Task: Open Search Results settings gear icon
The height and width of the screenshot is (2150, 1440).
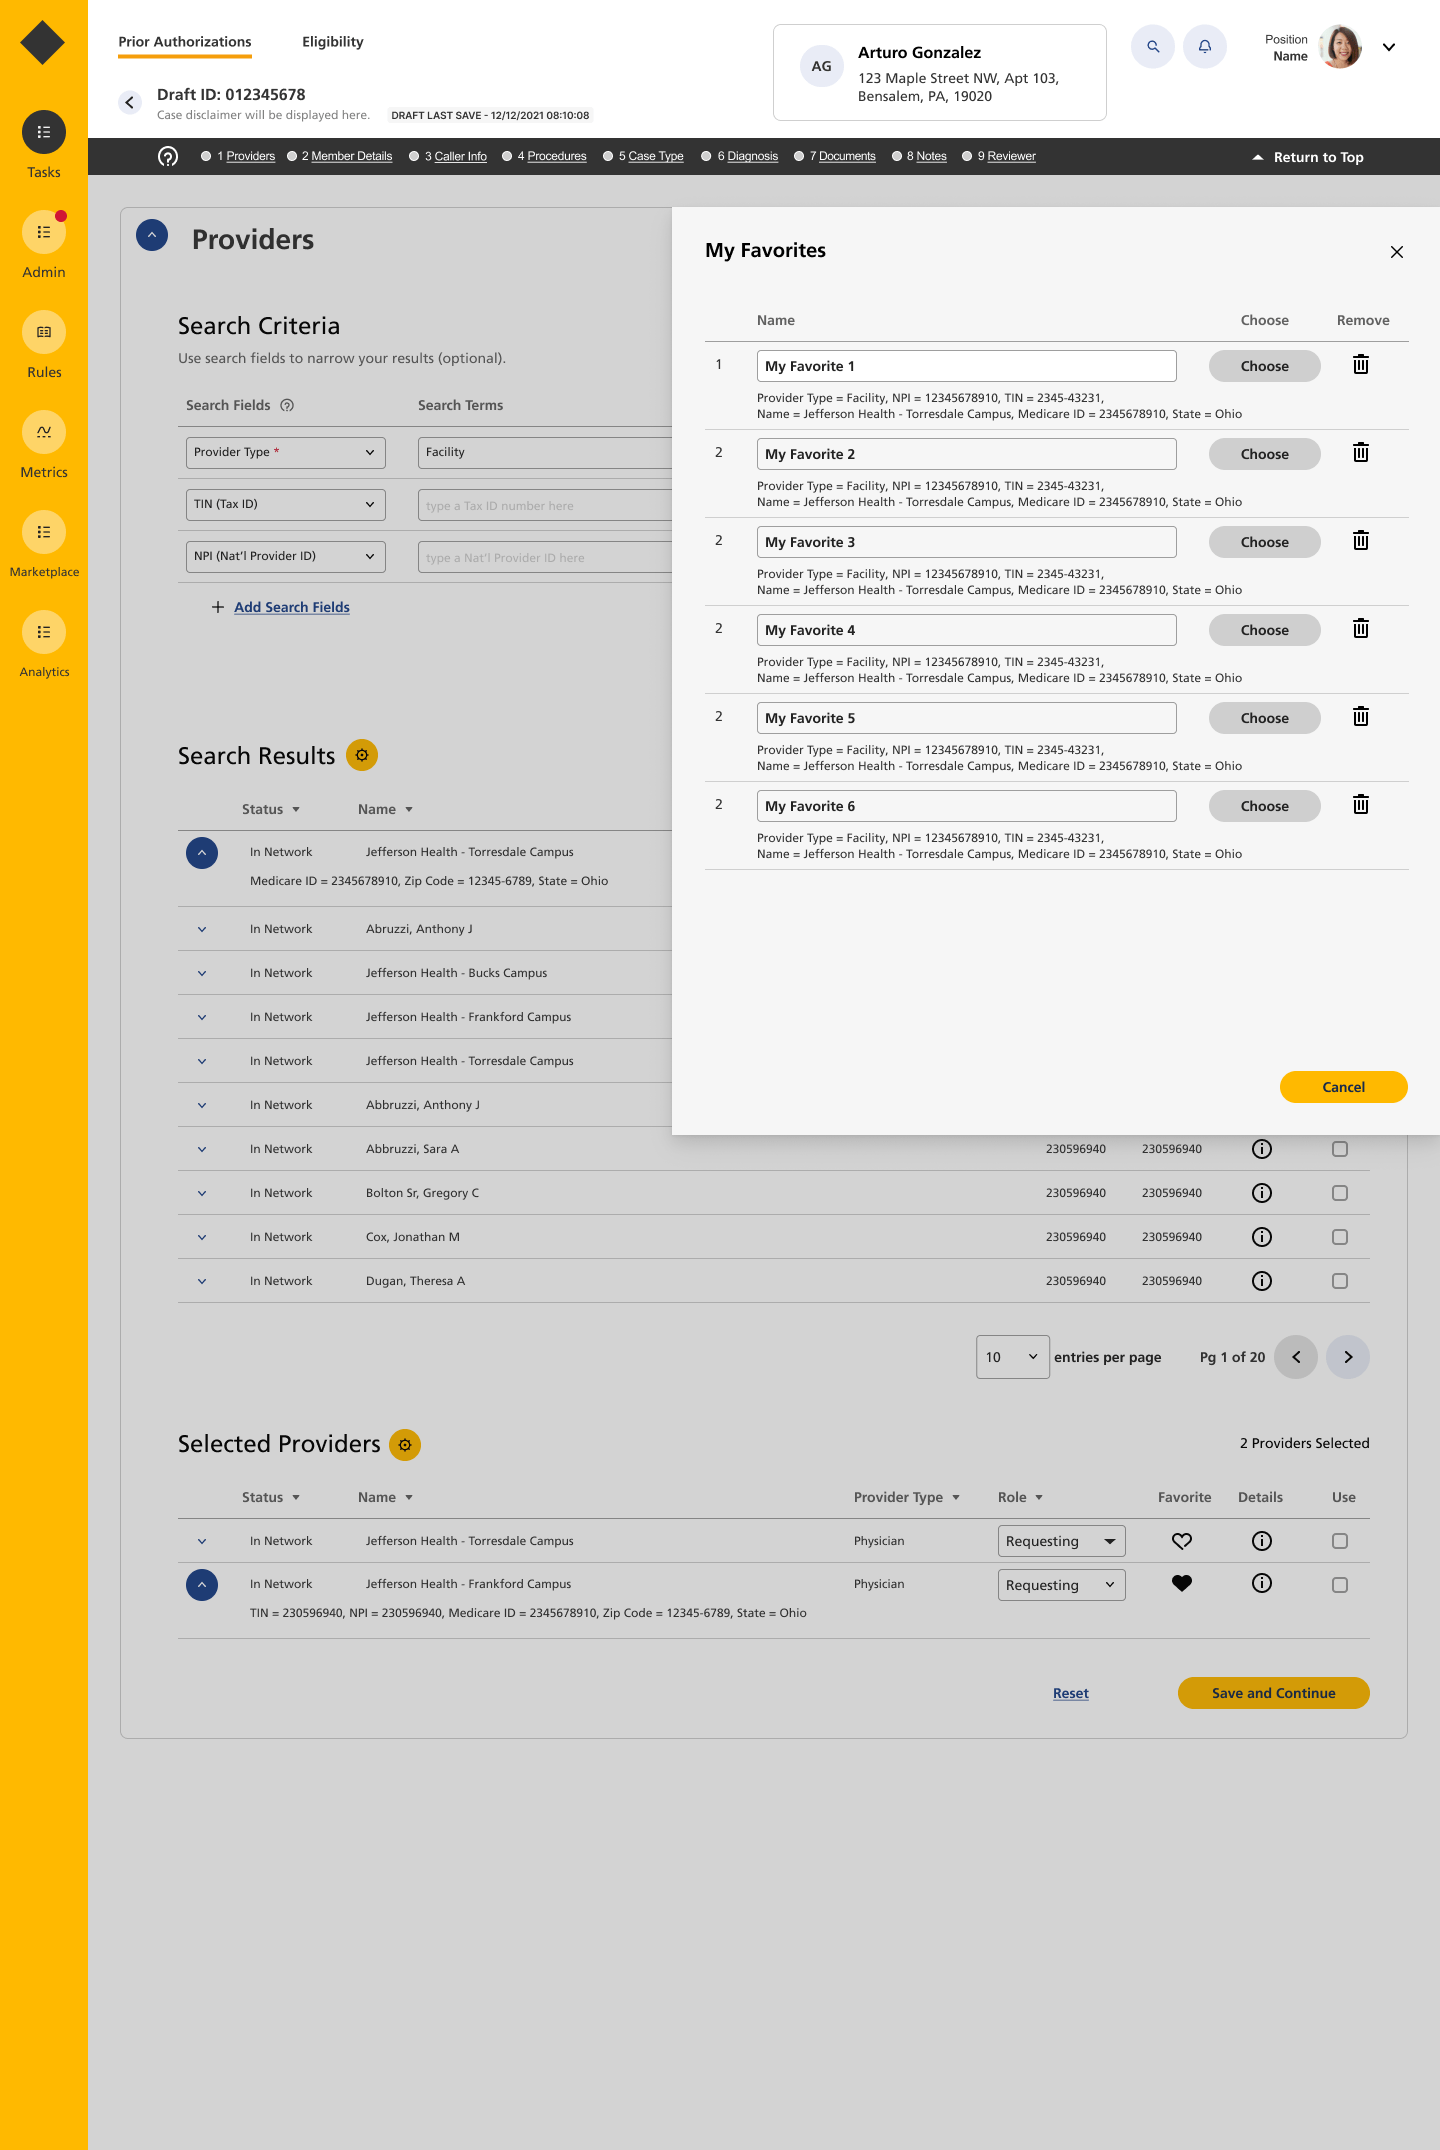Action: coord(362,755)
